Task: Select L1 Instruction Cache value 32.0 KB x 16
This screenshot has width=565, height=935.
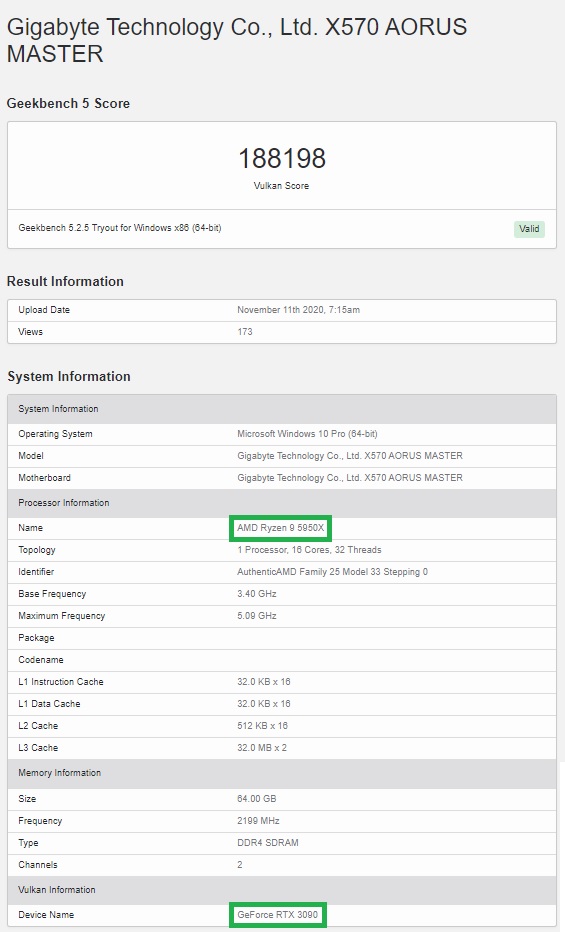Action: point(264,683)
